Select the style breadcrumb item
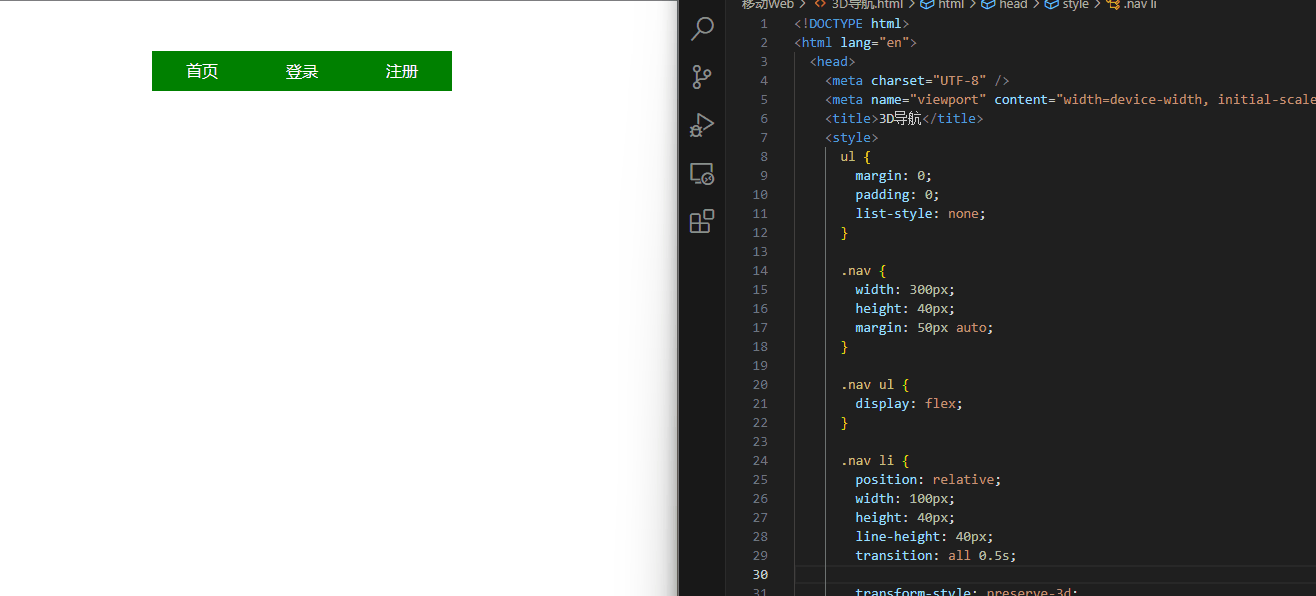Image resolution: width=1316 pixels, height=596 pixels. click(1075, 5)
